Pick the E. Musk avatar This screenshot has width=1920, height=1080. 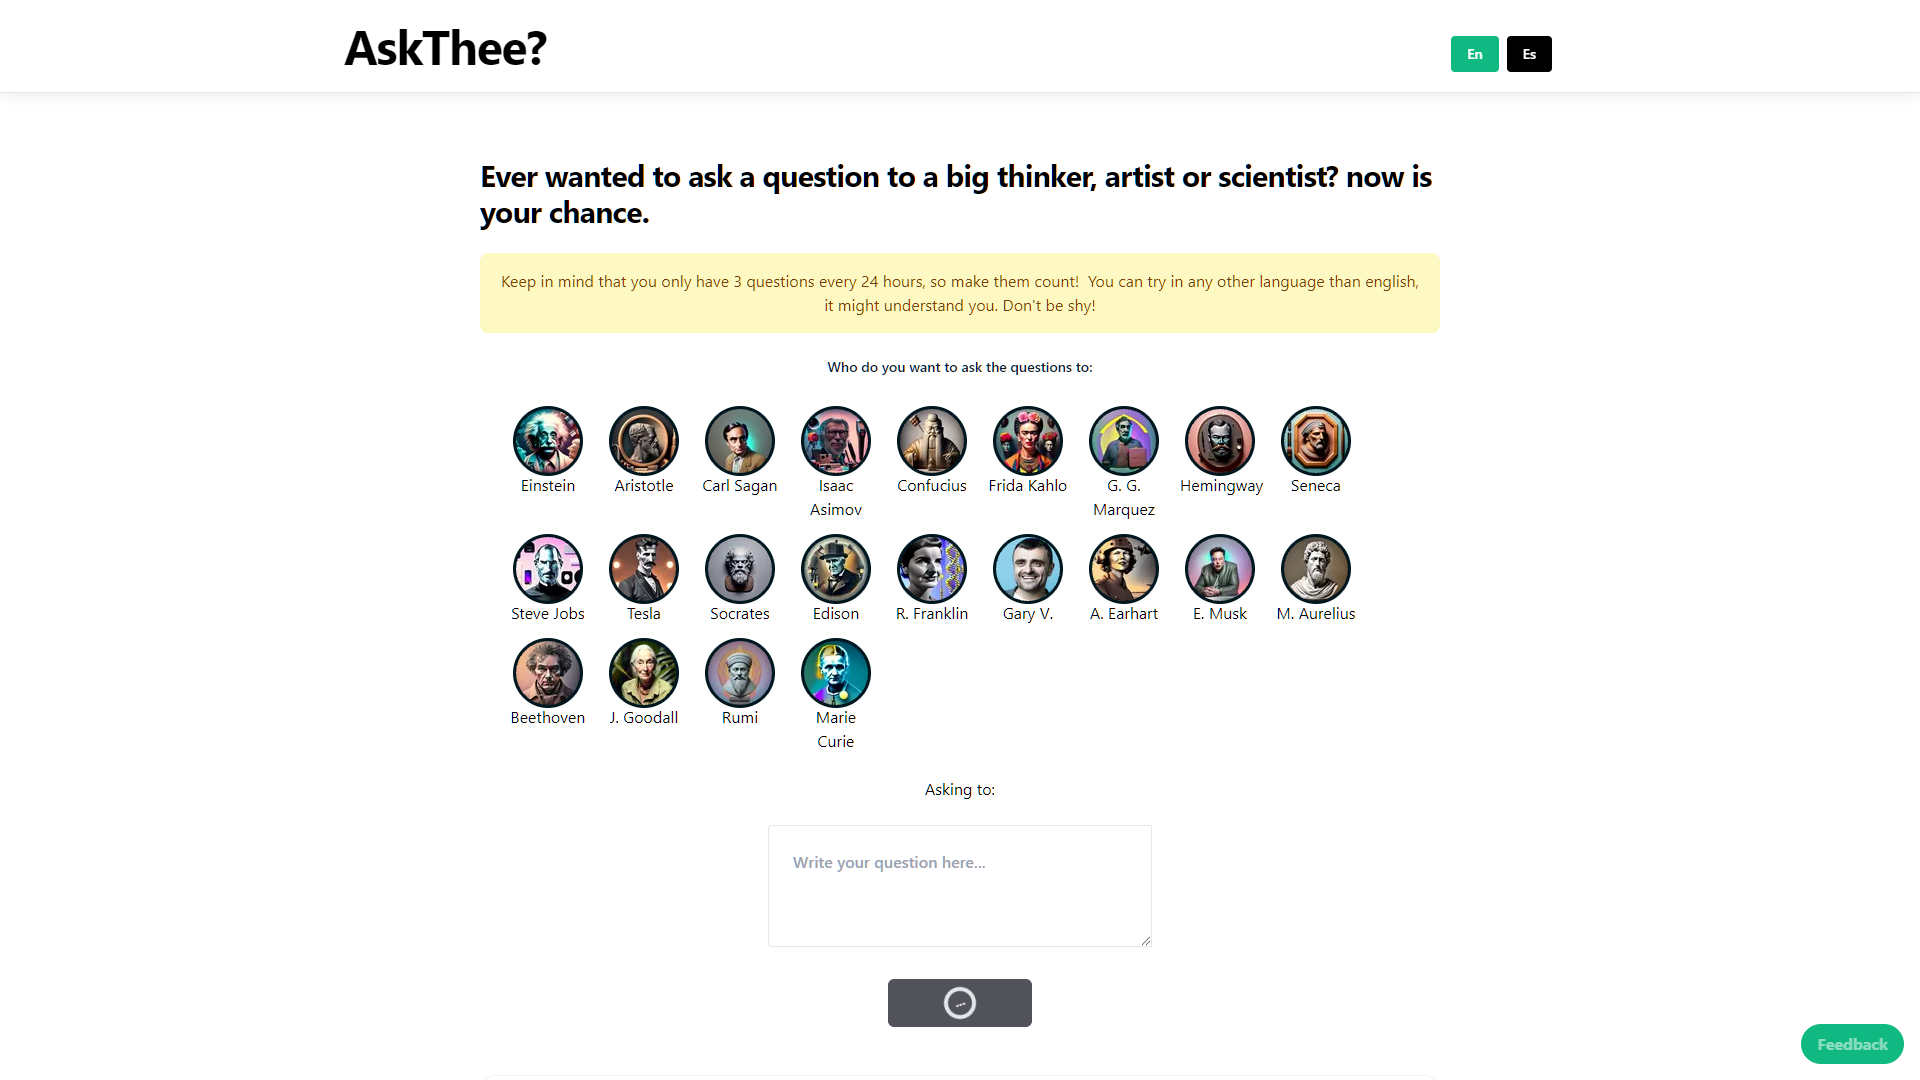click(x=1219, y=568)
